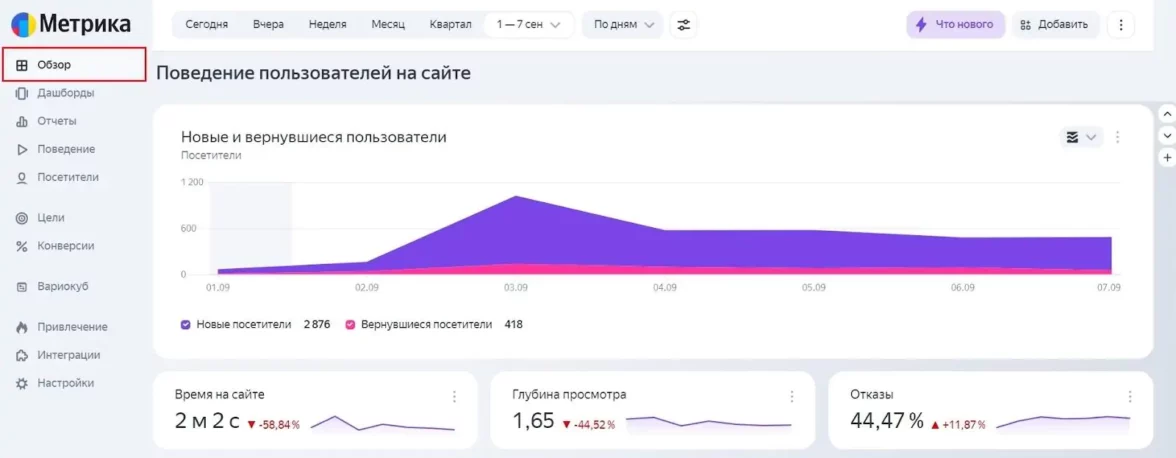This screenshot has height=458, width=1176.
Task: Open the filter sliders settings icon
Action: click(683, 24)
